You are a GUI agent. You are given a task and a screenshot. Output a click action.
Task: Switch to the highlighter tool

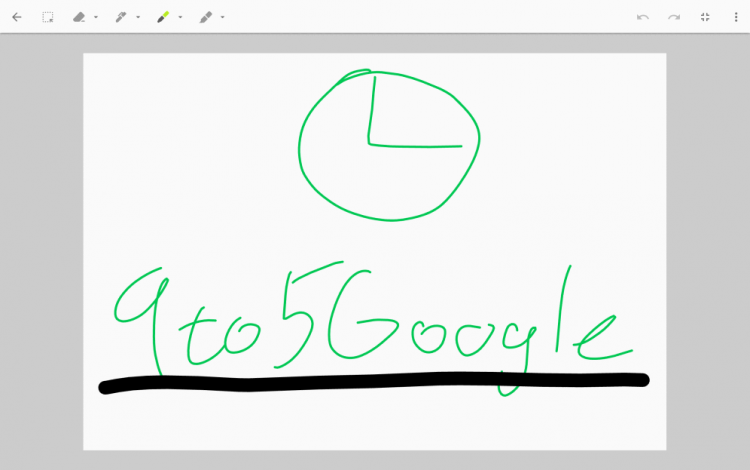(206, 17)
